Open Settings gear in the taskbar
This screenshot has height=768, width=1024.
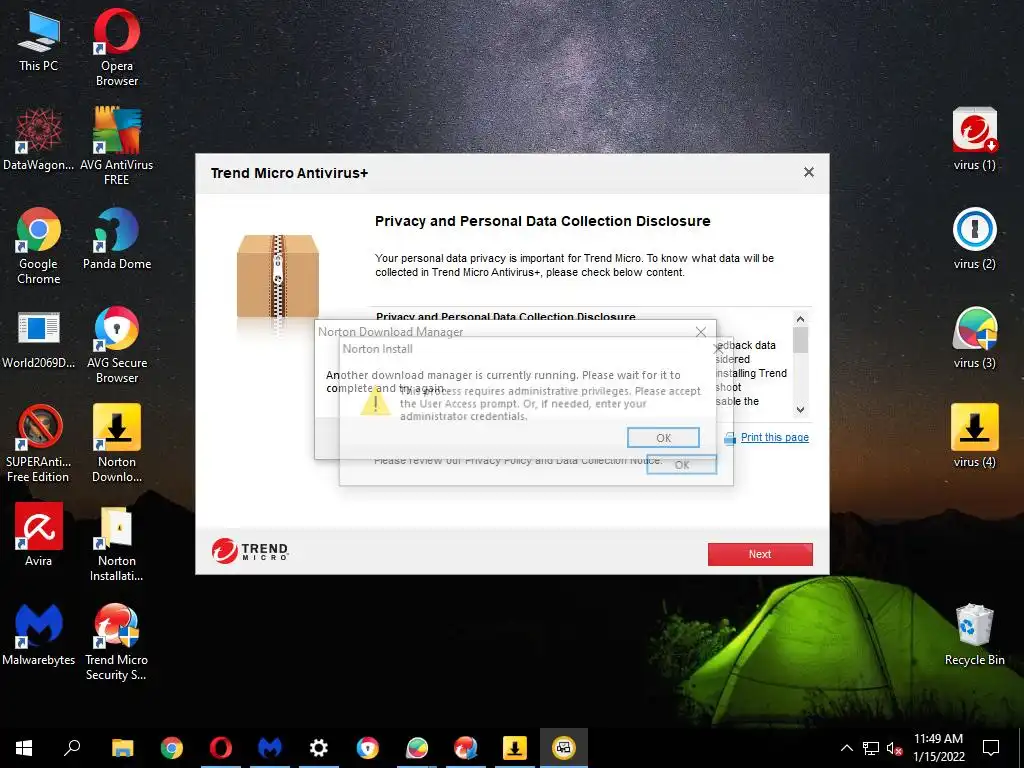pos(319,748)
